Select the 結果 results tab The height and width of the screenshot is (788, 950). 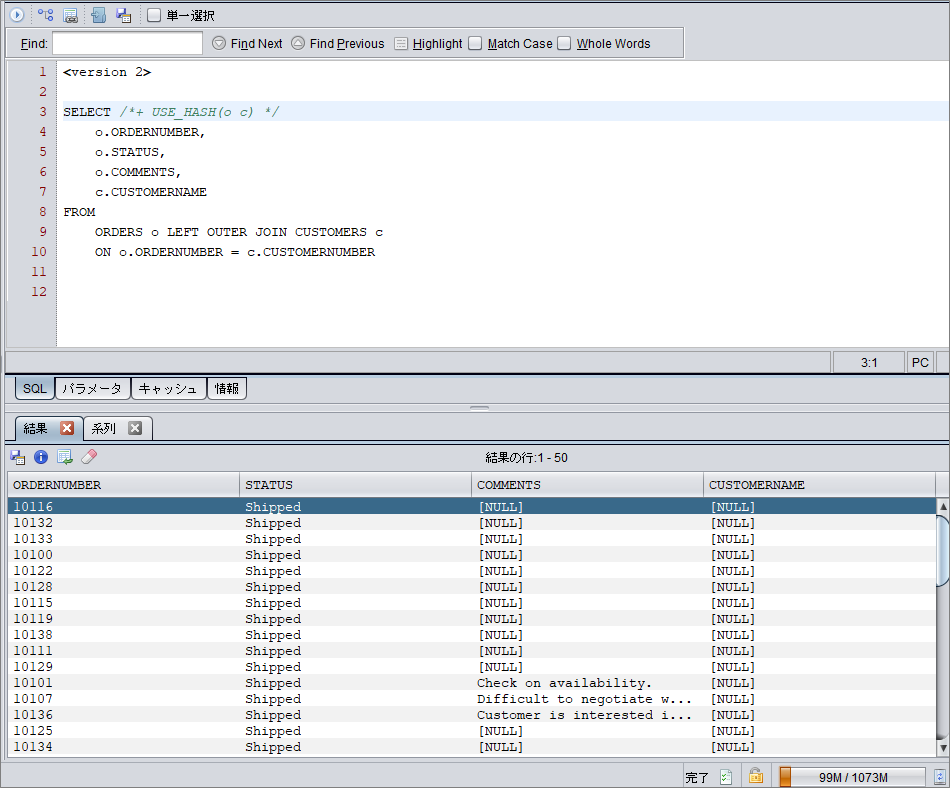(x=36, y=429)
